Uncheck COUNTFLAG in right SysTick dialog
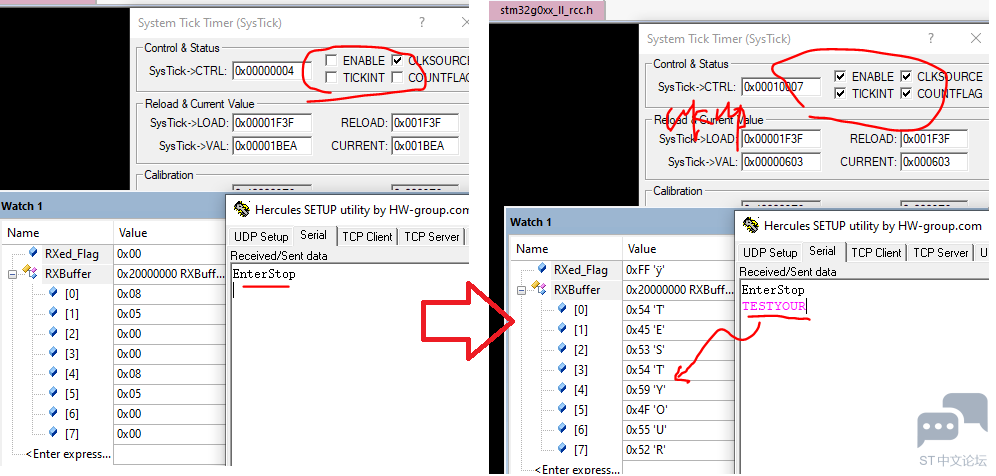996x476 pixels. pos(906,93)
